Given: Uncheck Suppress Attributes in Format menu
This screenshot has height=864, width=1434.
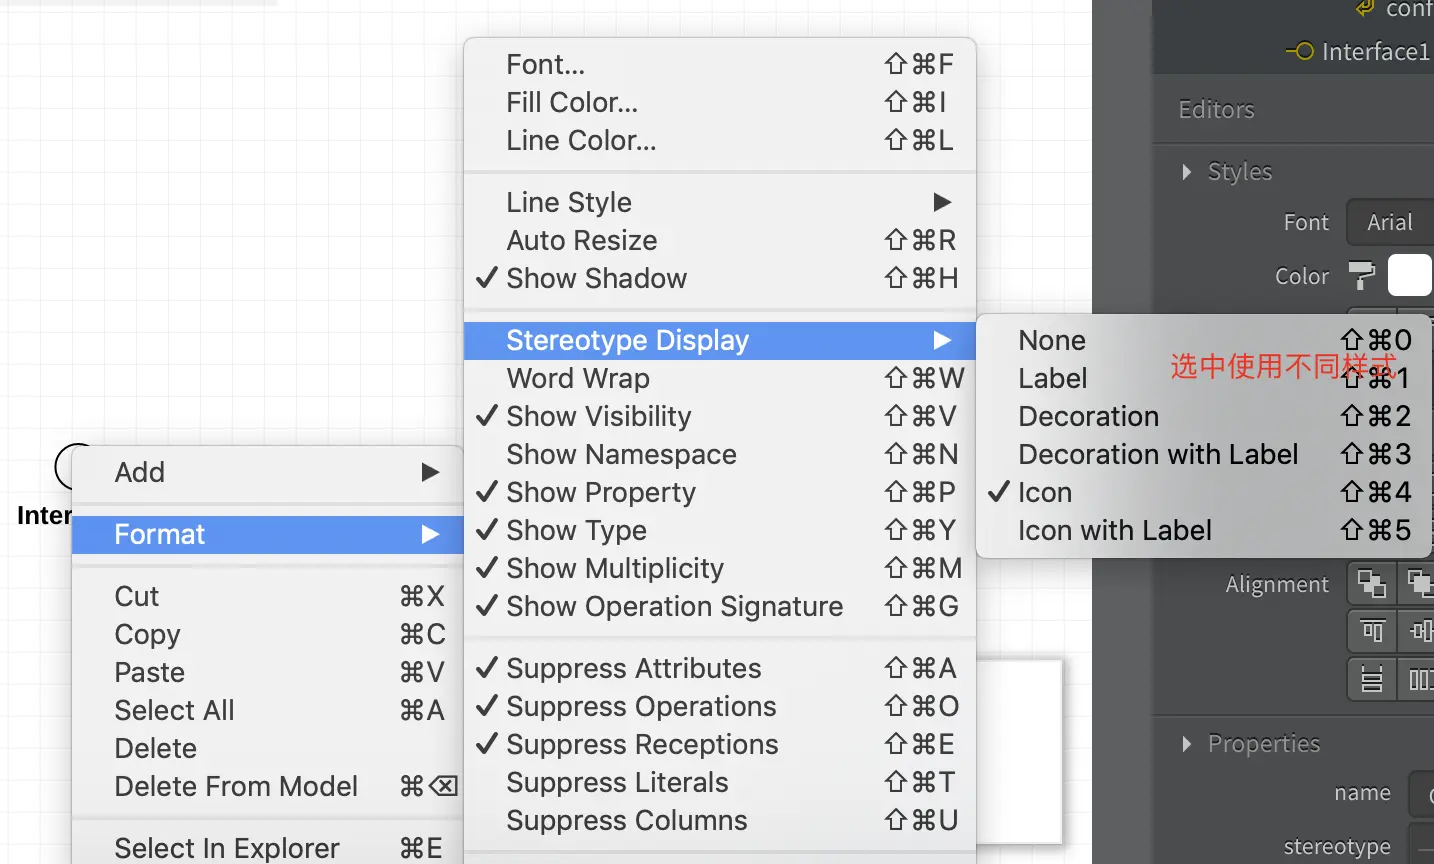Looking at the screenshot, I should pyautogui.click(x=633, y=668).
